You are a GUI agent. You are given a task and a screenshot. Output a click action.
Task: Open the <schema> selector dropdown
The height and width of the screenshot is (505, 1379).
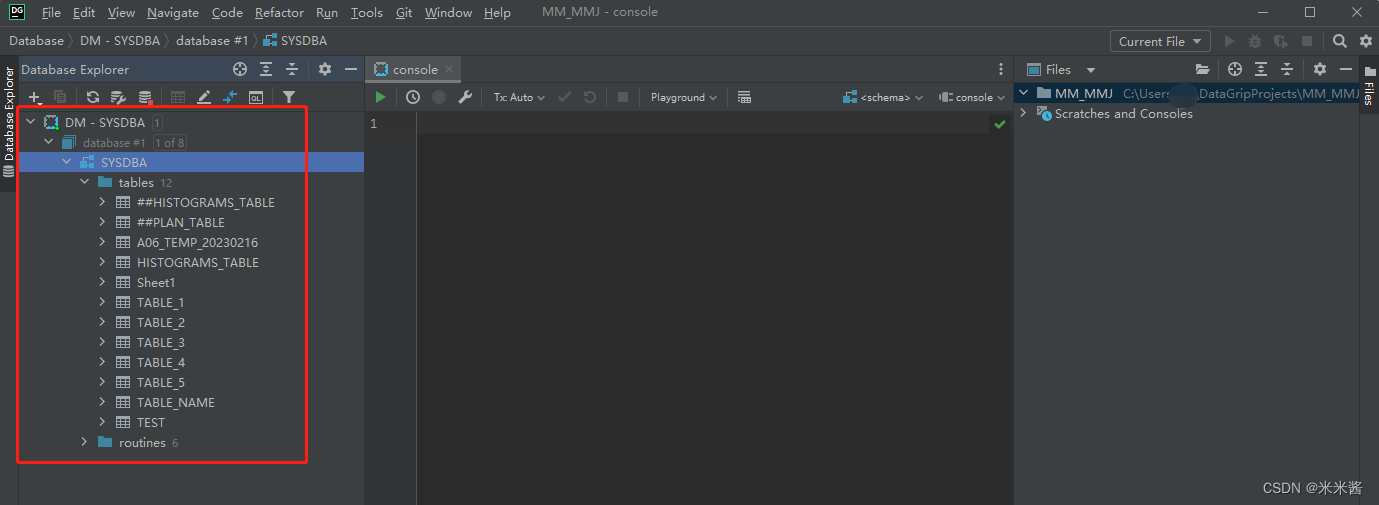884,97
